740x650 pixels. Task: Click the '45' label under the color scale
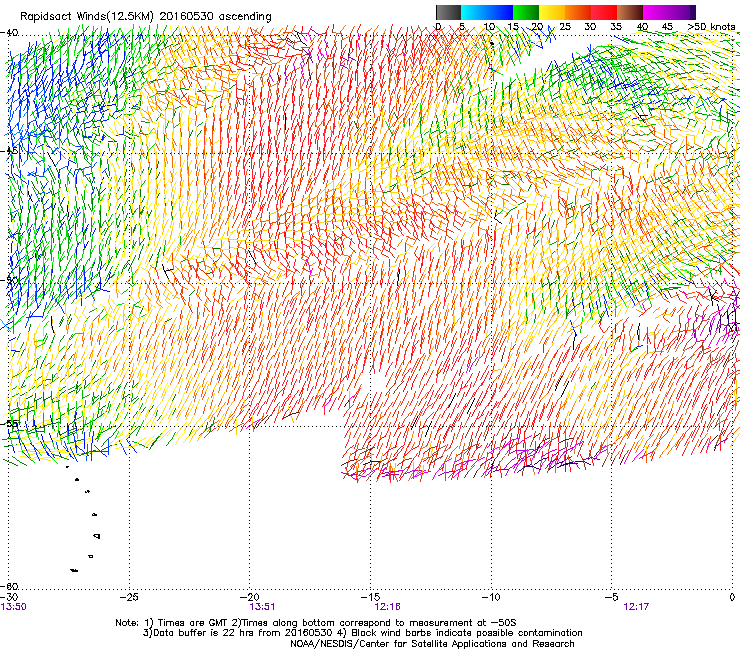click(x=667, y=27)
